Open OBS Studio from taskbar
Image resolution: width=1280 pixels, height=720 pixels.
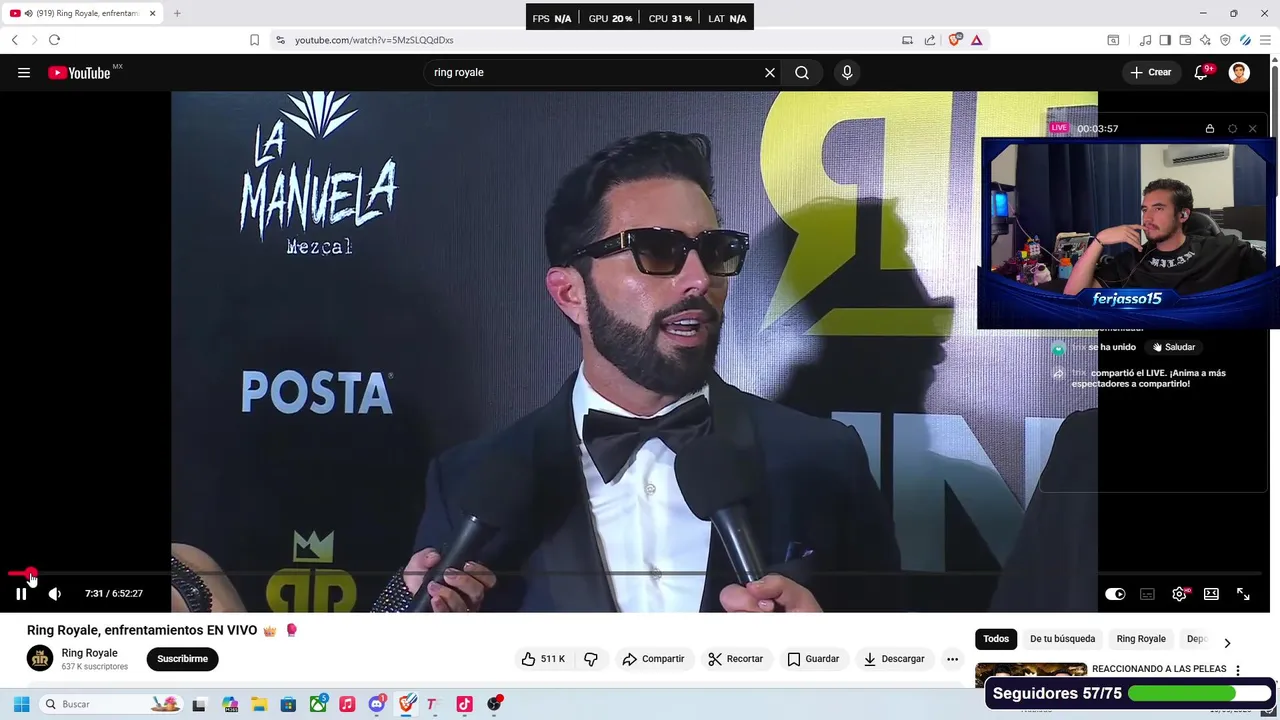click(x=494, y=704)
